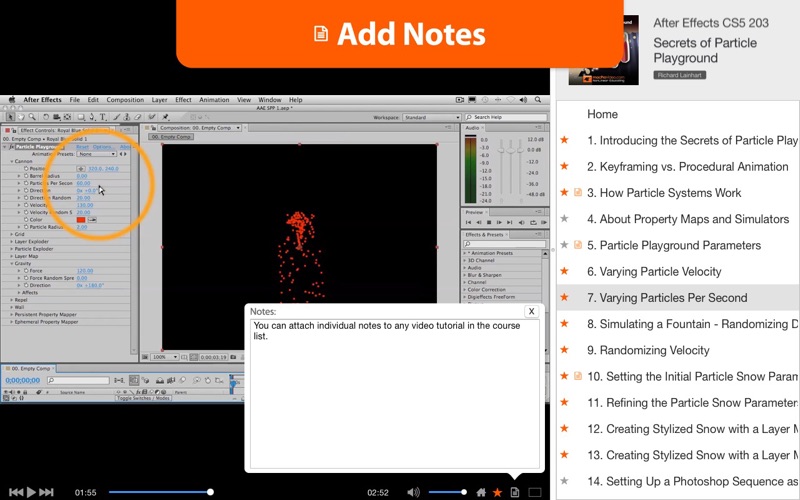Close the Notes popup with X
The width and height of the screenshot is (800, 500).
[531, 311]
